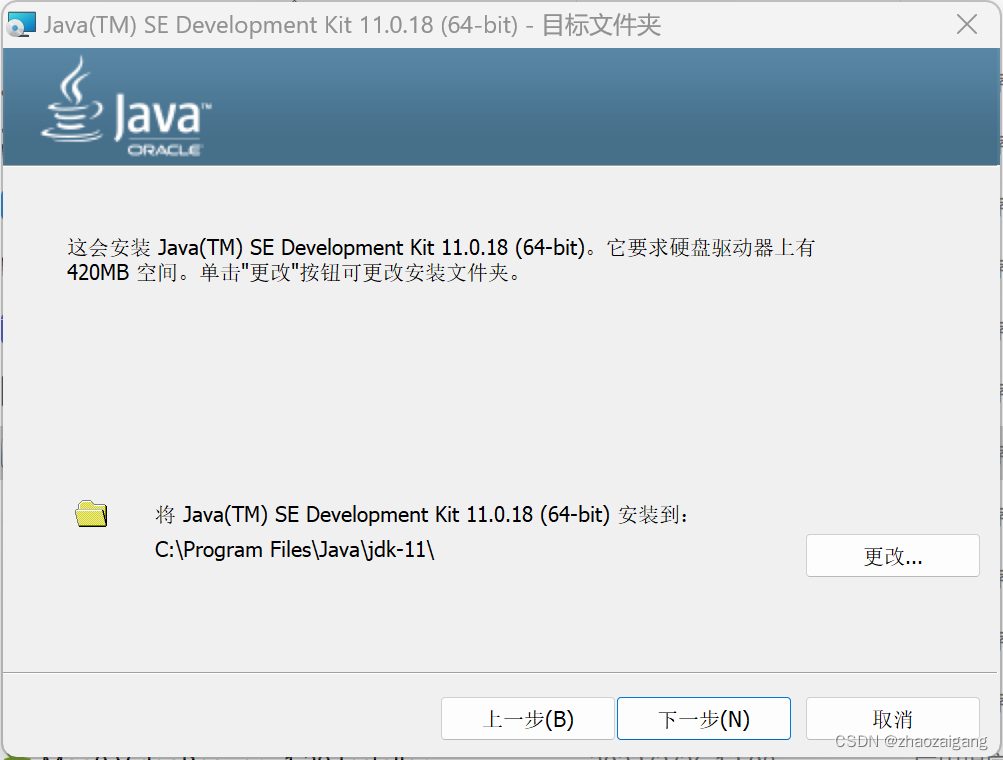This screenshot has height=760, width=1003.
Task: Proceed by clicking the 下一步(N) button
Action: [703, 718]
